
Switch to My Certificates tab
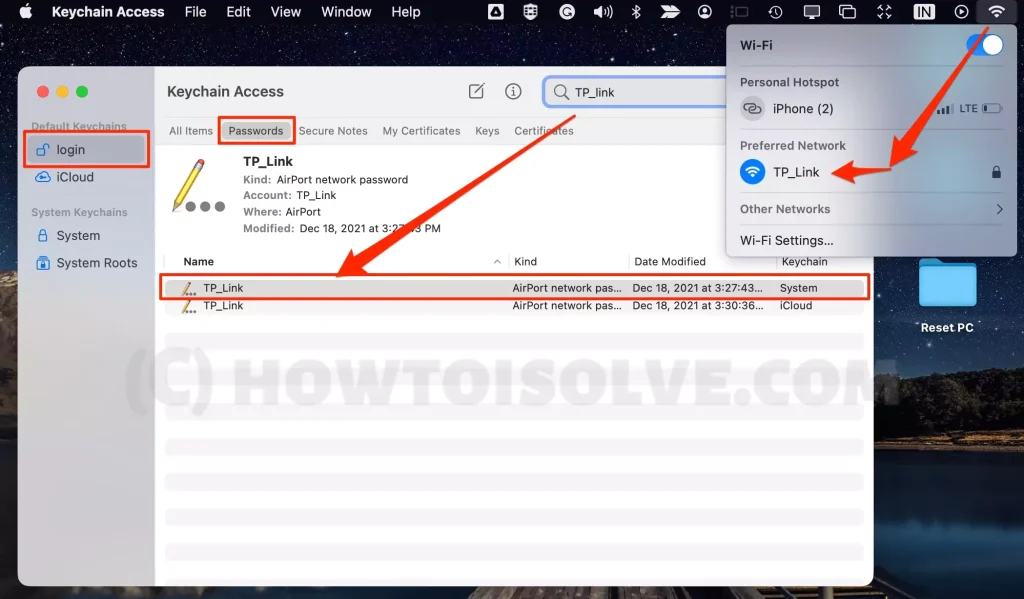pos(421,131)
